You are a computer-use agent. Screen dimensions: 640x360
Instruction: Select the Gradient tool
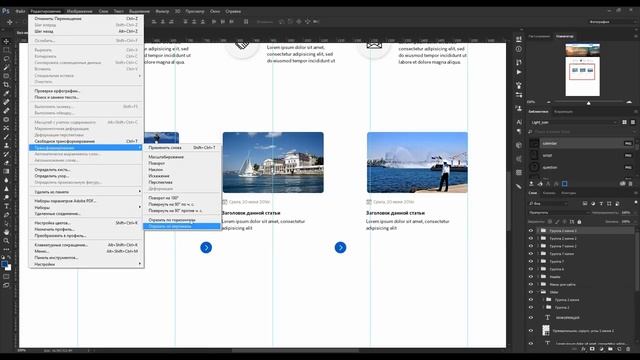pyautogui.click(x=6, y=171)
